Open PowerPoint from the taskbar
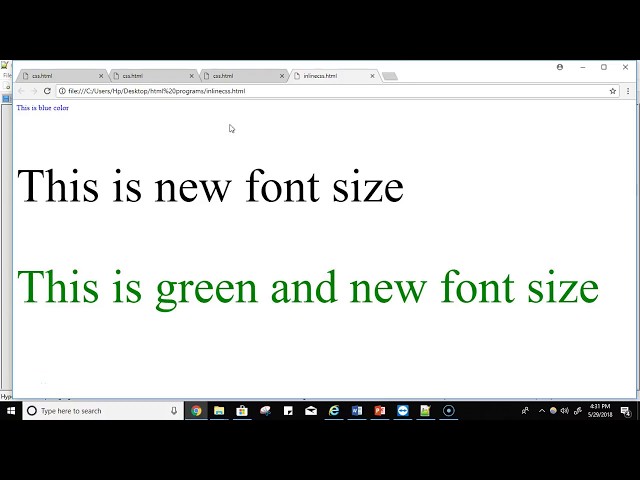 [380, 411]
